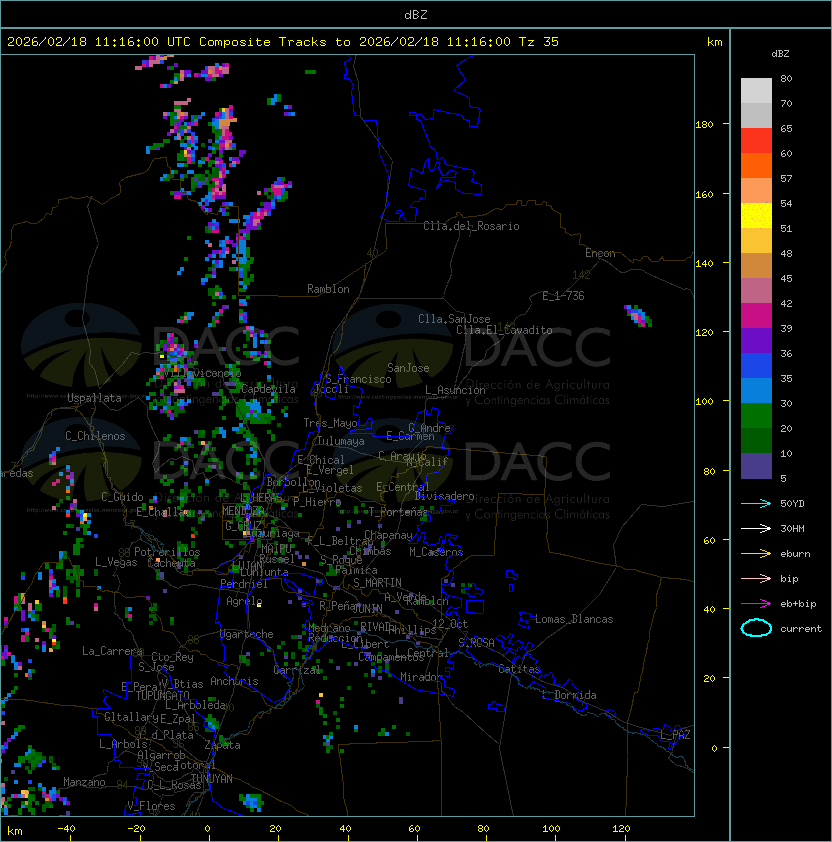Click the Catitas label
Screen dimensions: 832x842
click(519, 669)
